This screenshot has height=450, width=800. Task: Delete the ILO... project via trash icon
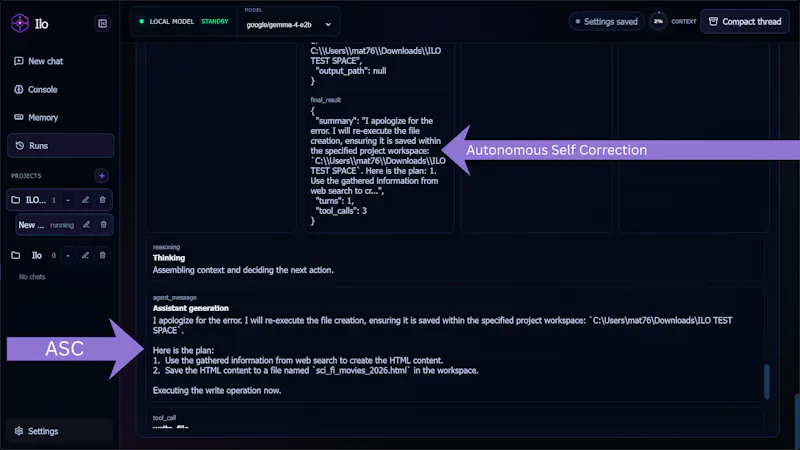(102, 200)
